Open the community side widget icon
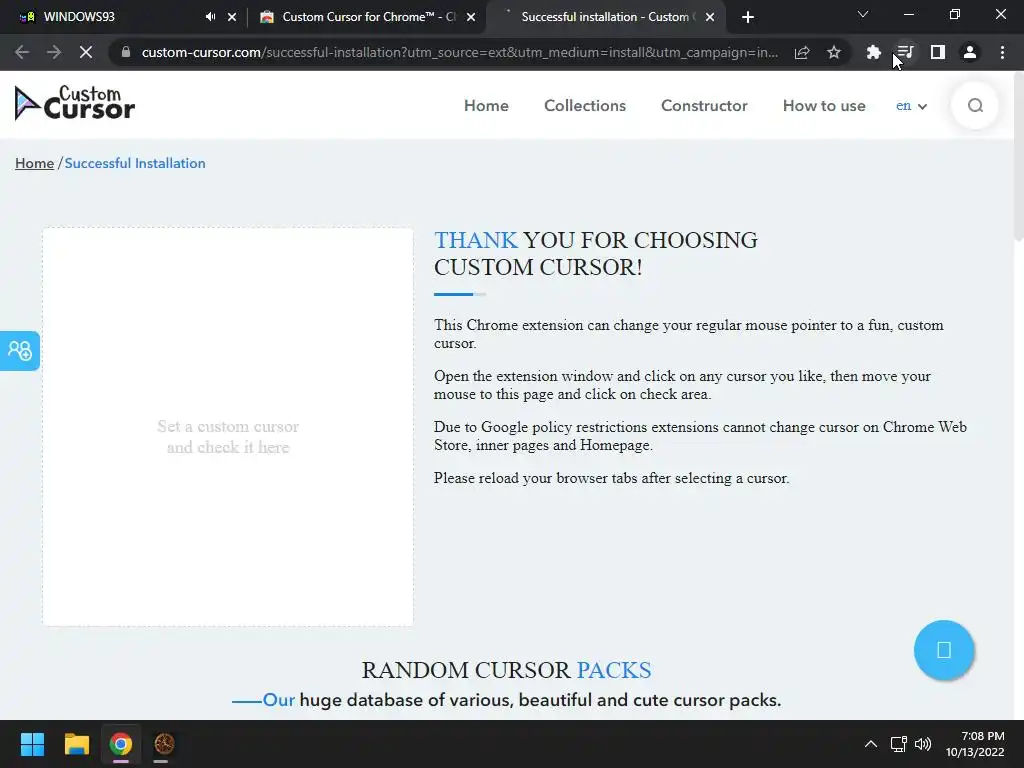 click(x=20, y=351)
